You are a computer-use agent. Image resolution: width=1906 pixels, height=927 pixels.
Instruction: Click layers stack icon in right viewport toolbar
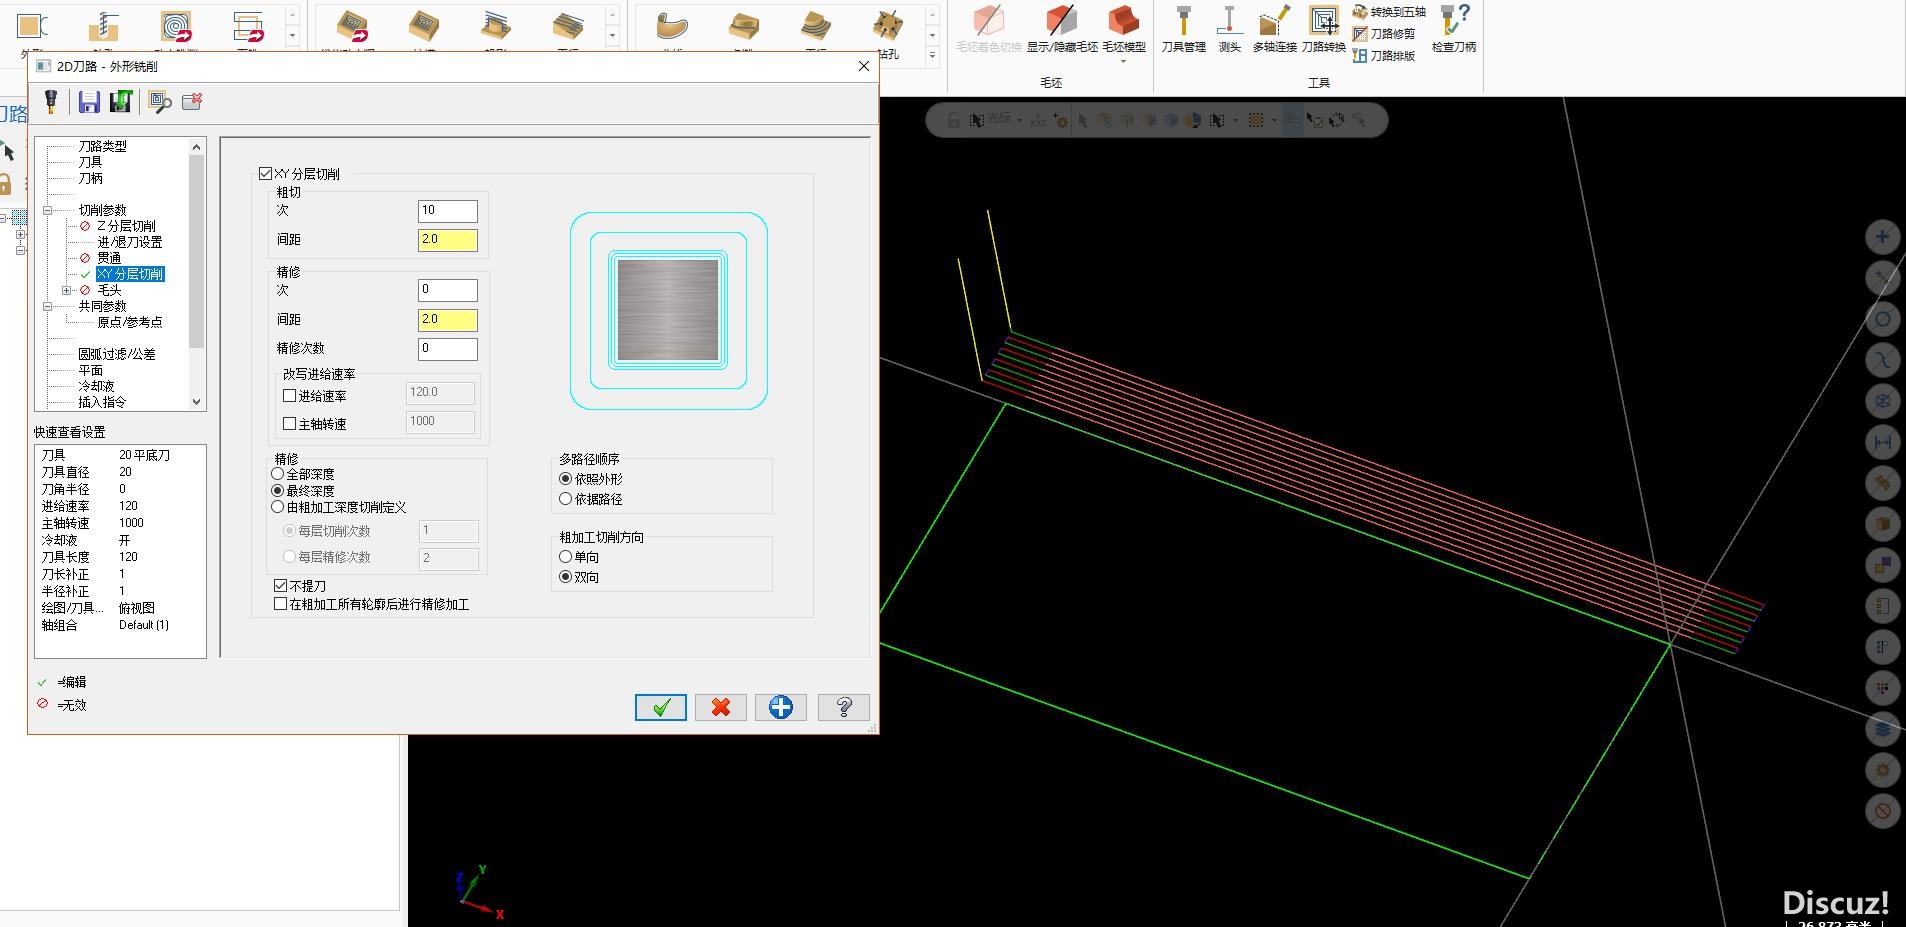[1882, 729]
